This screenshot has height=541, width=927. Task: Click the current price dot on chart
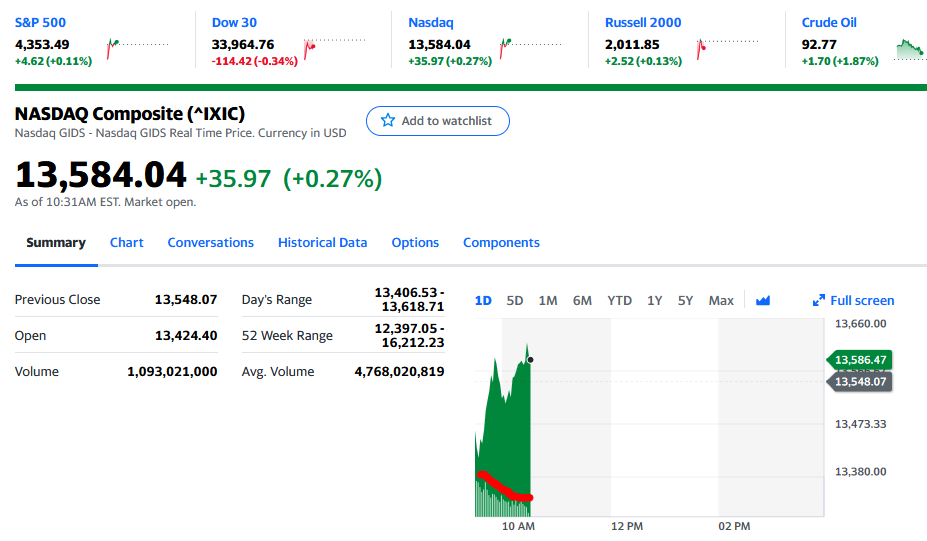click(530, 359)
